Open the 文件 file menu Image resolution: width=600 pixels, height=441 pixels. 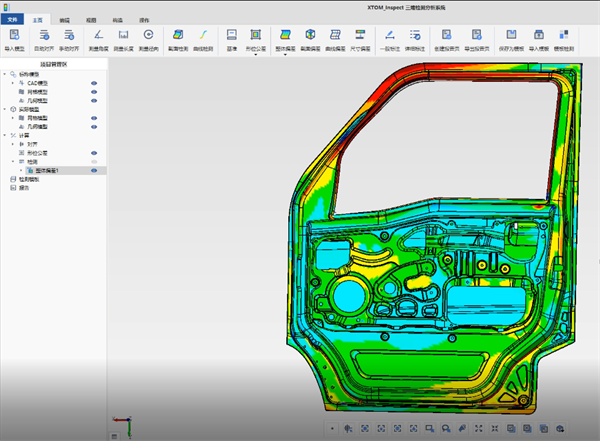tap(12, 19)
